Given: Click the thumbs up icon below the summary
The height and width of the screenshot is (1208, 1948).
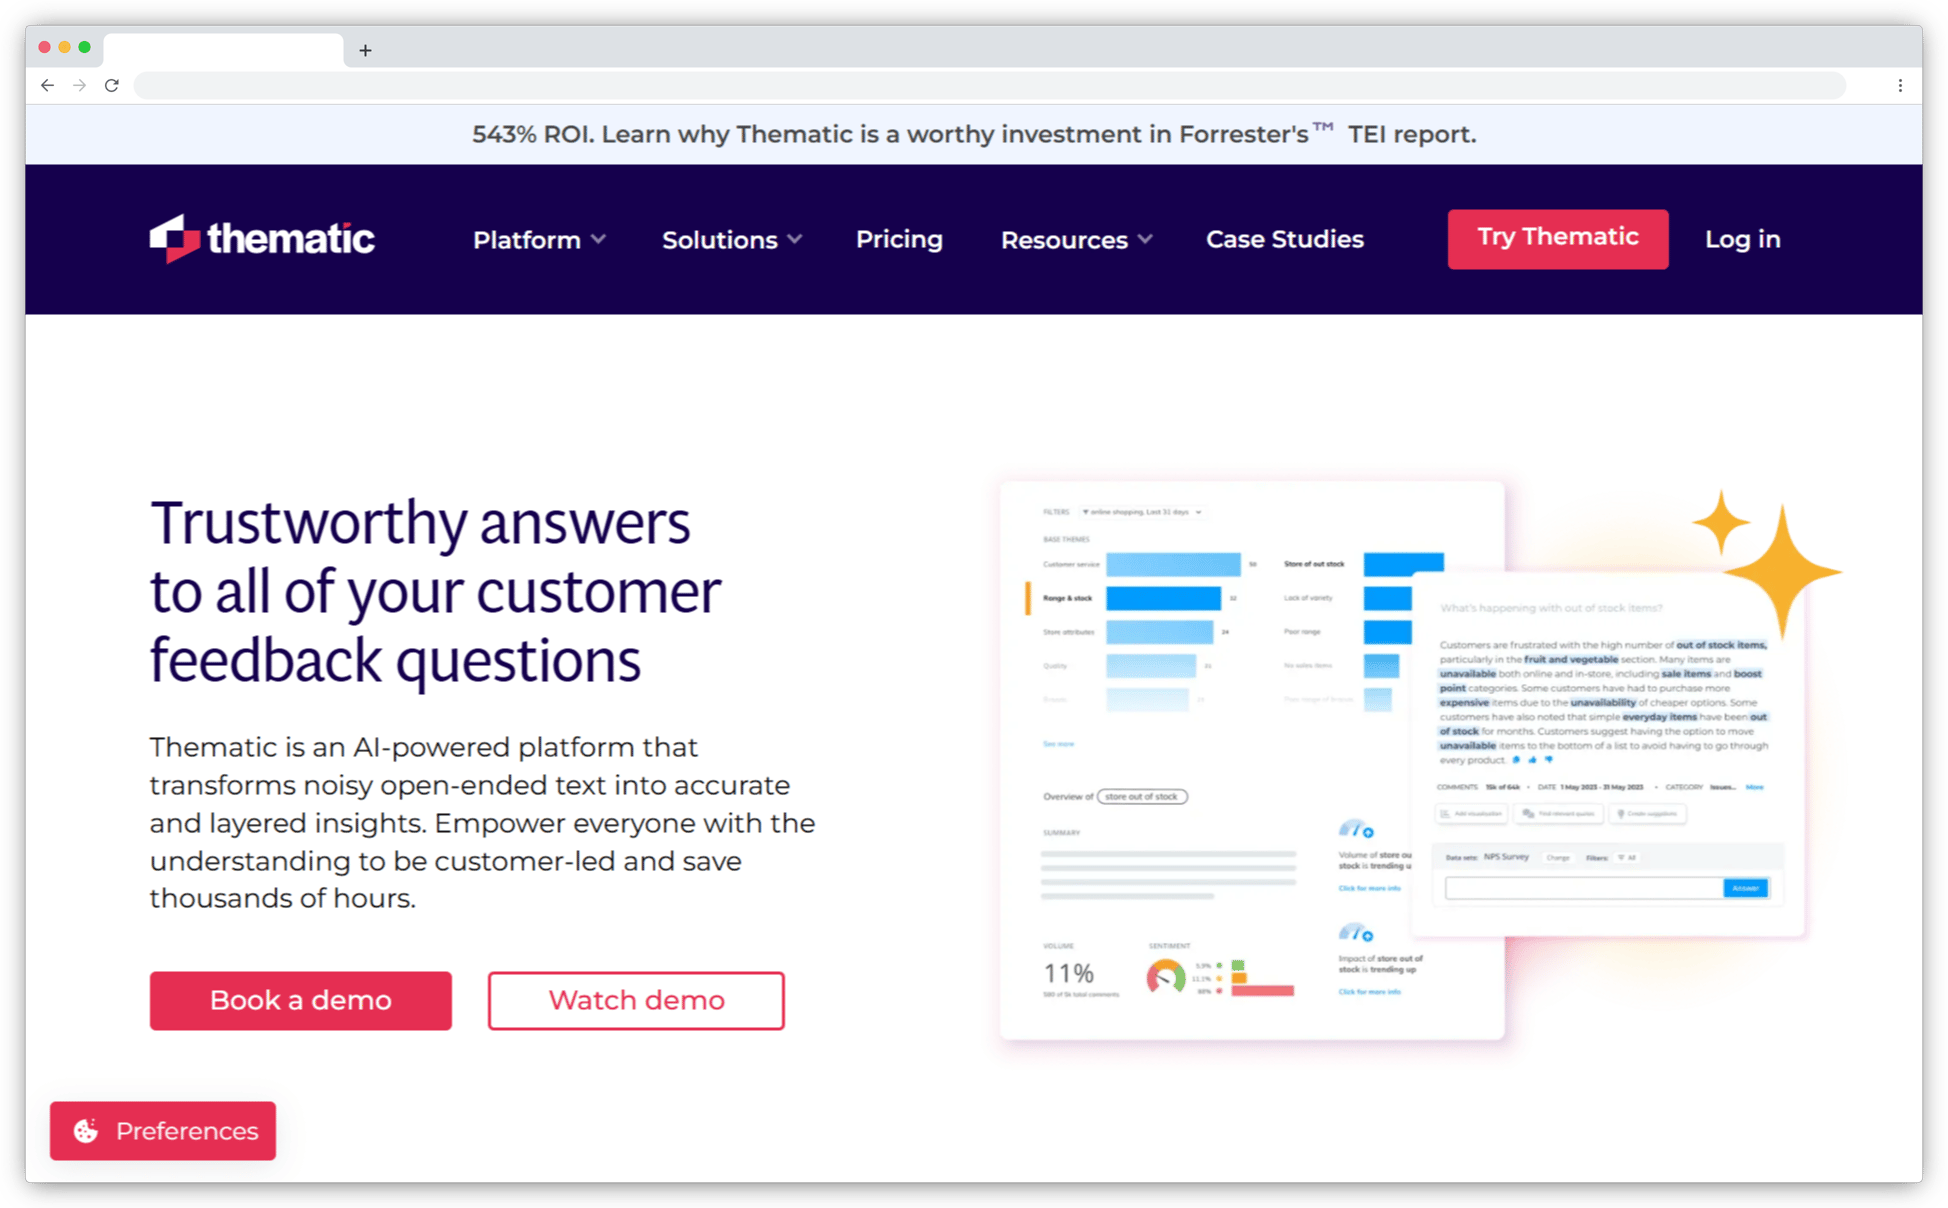Looking at the screenshot, I should click(x=1533, y=760).
